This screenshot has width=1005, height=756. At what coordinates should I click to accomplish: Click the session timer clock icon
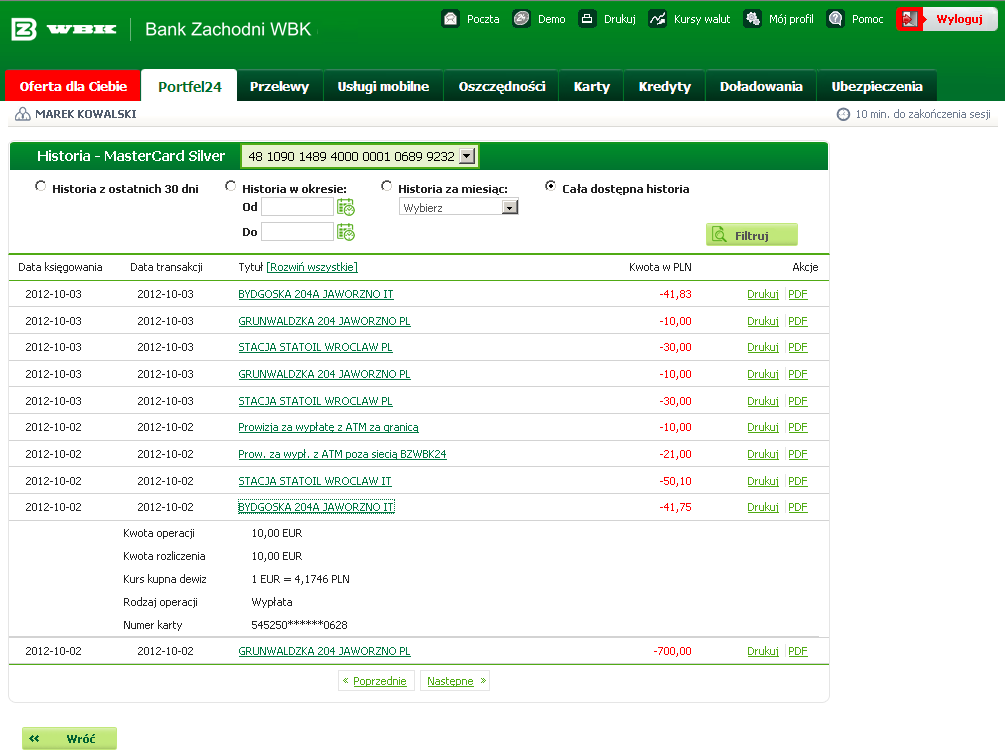(843, 114)
